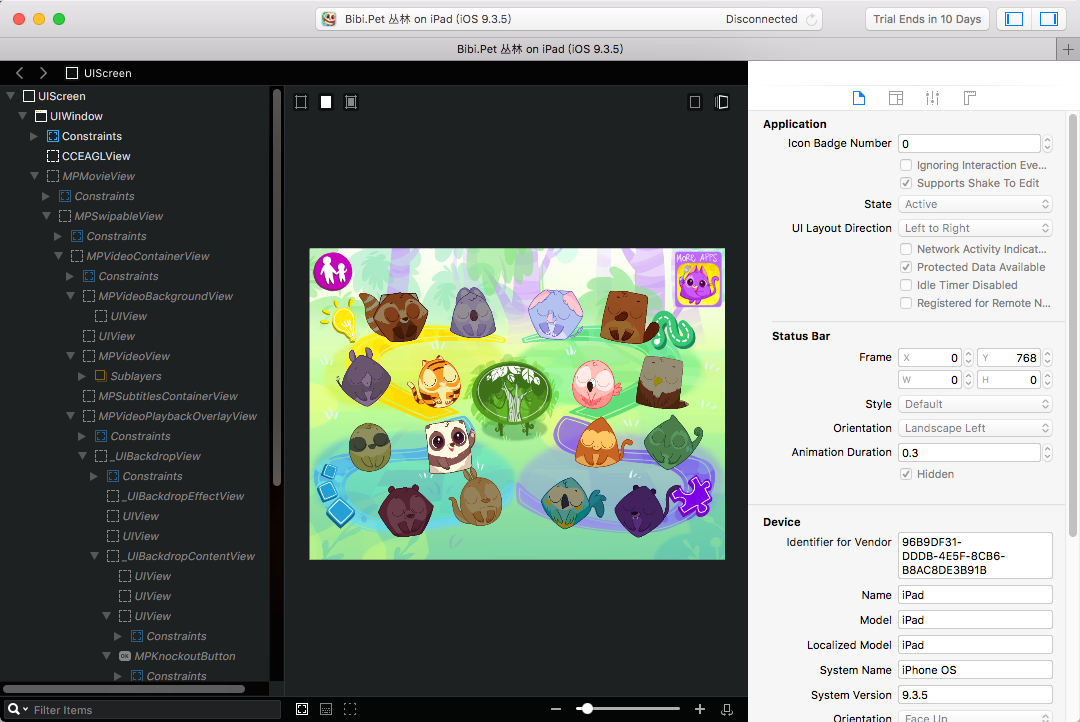Collapse the _UIBackdropContentView node

point(94,556)
